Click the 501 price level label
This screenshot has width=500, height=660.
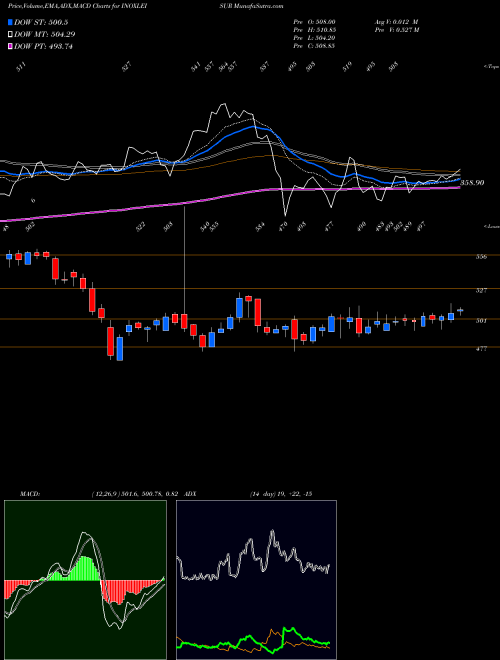(x=481, y=321)
